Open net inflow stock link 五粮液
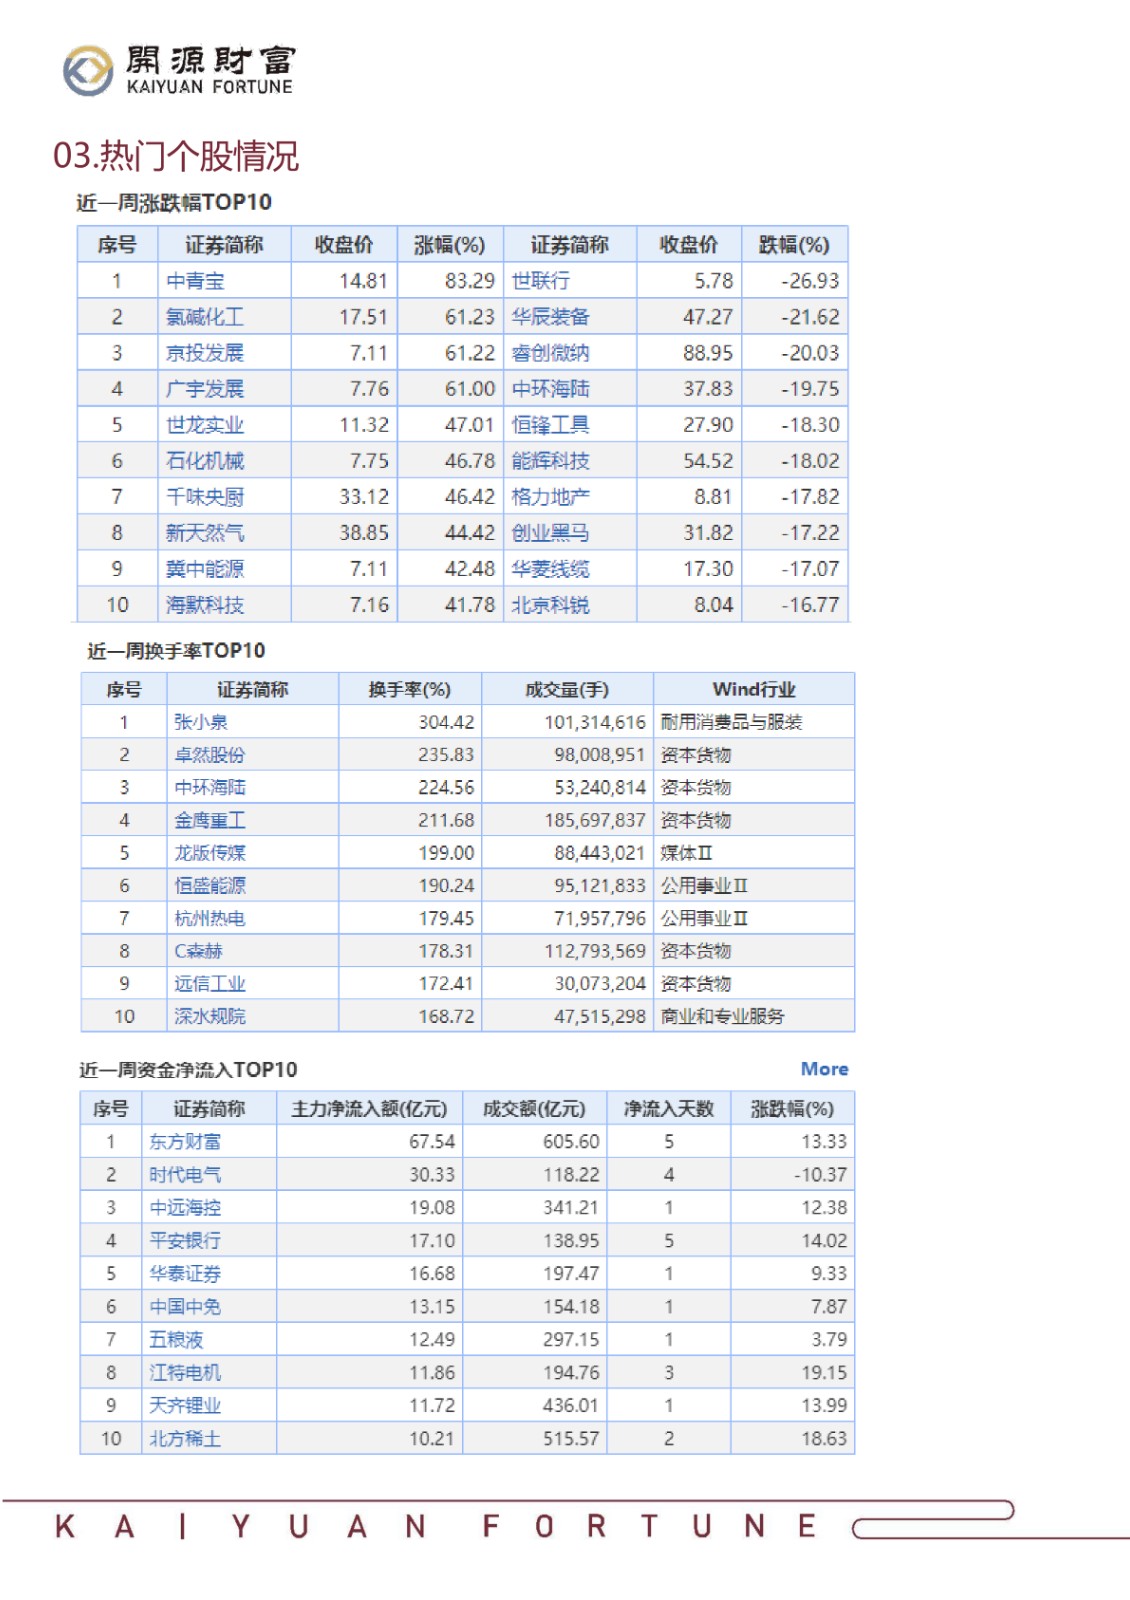 pos(176,1340)
